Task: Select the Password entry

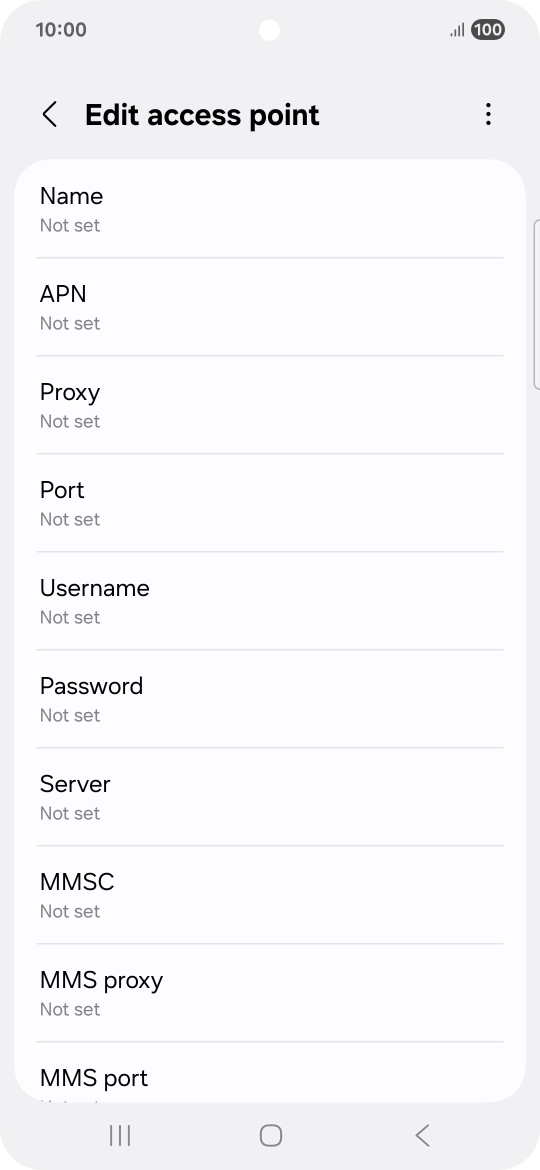Action: [x=270, y=698]
